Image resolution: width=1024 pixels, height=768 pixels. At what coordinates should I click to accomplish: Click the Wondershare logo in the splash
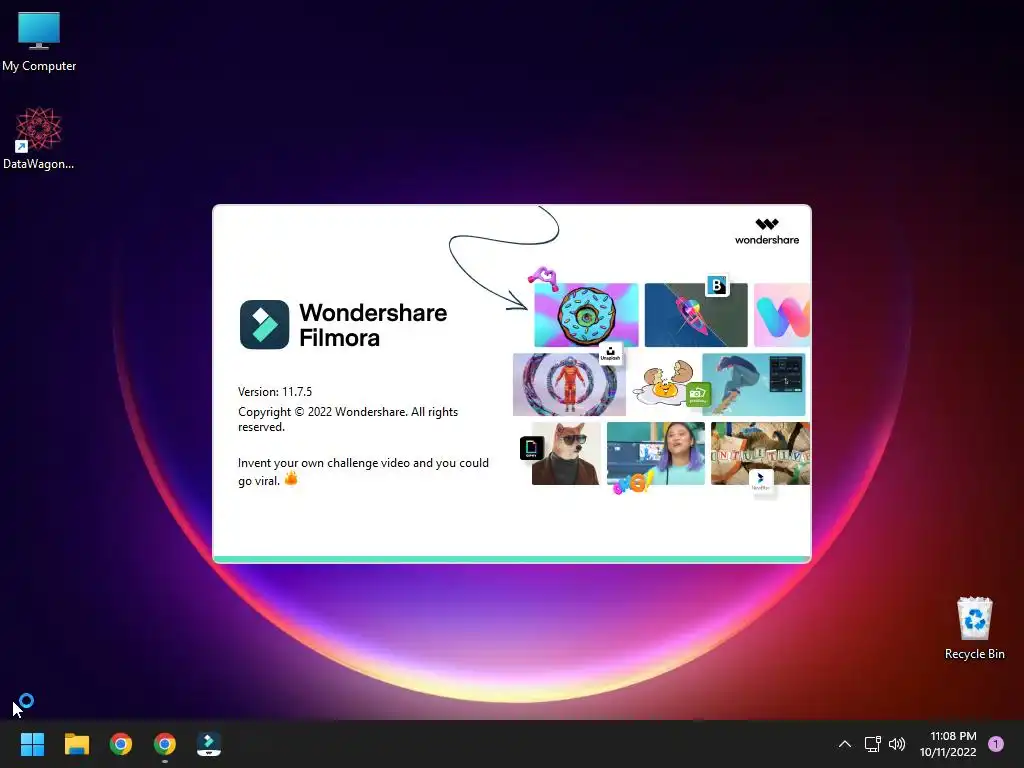click(767, 231)
